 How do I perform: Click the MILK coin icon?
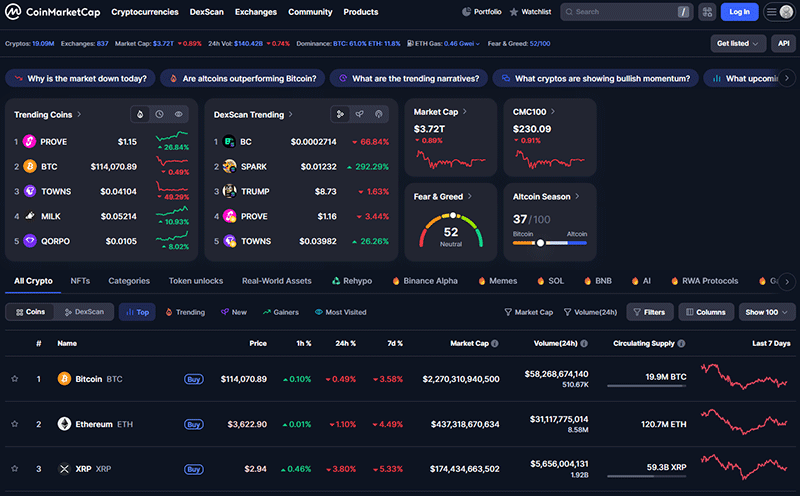pyautogui.click(x=30, y=216)
